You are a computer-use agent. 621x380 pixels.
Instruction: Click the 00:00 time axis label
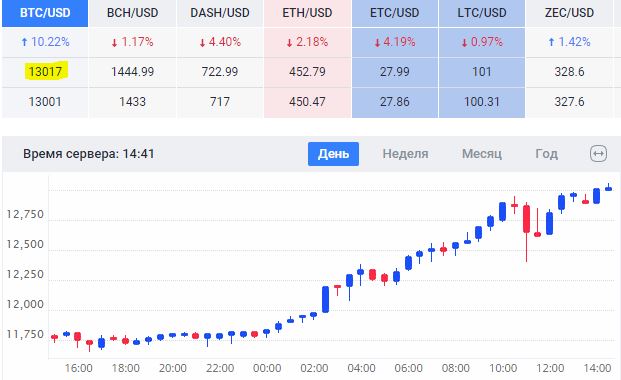tap(267, 368)
